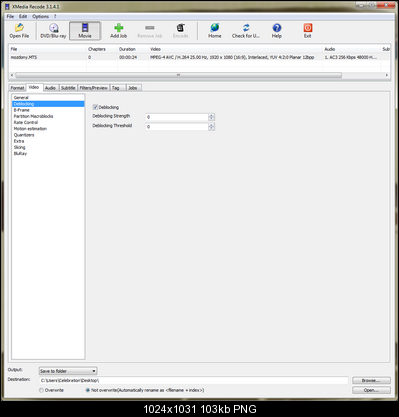The width and height of the screenshot is (399, 417).
Task: Increase Deblocking Strength with up arrow
Action: [211, 115]
